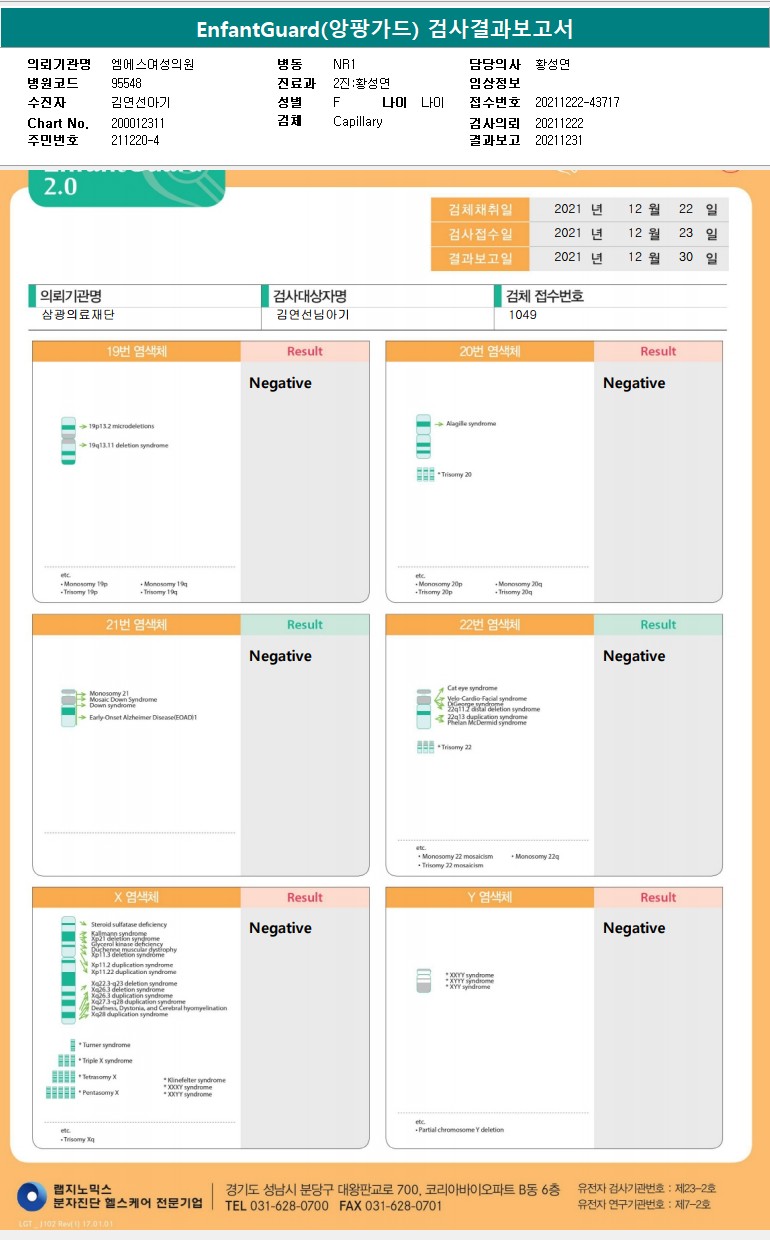Click the Y chromosome ideogram icon
Image resolution: width=770 pixels, height=1240 pixels.
[423, 980]
